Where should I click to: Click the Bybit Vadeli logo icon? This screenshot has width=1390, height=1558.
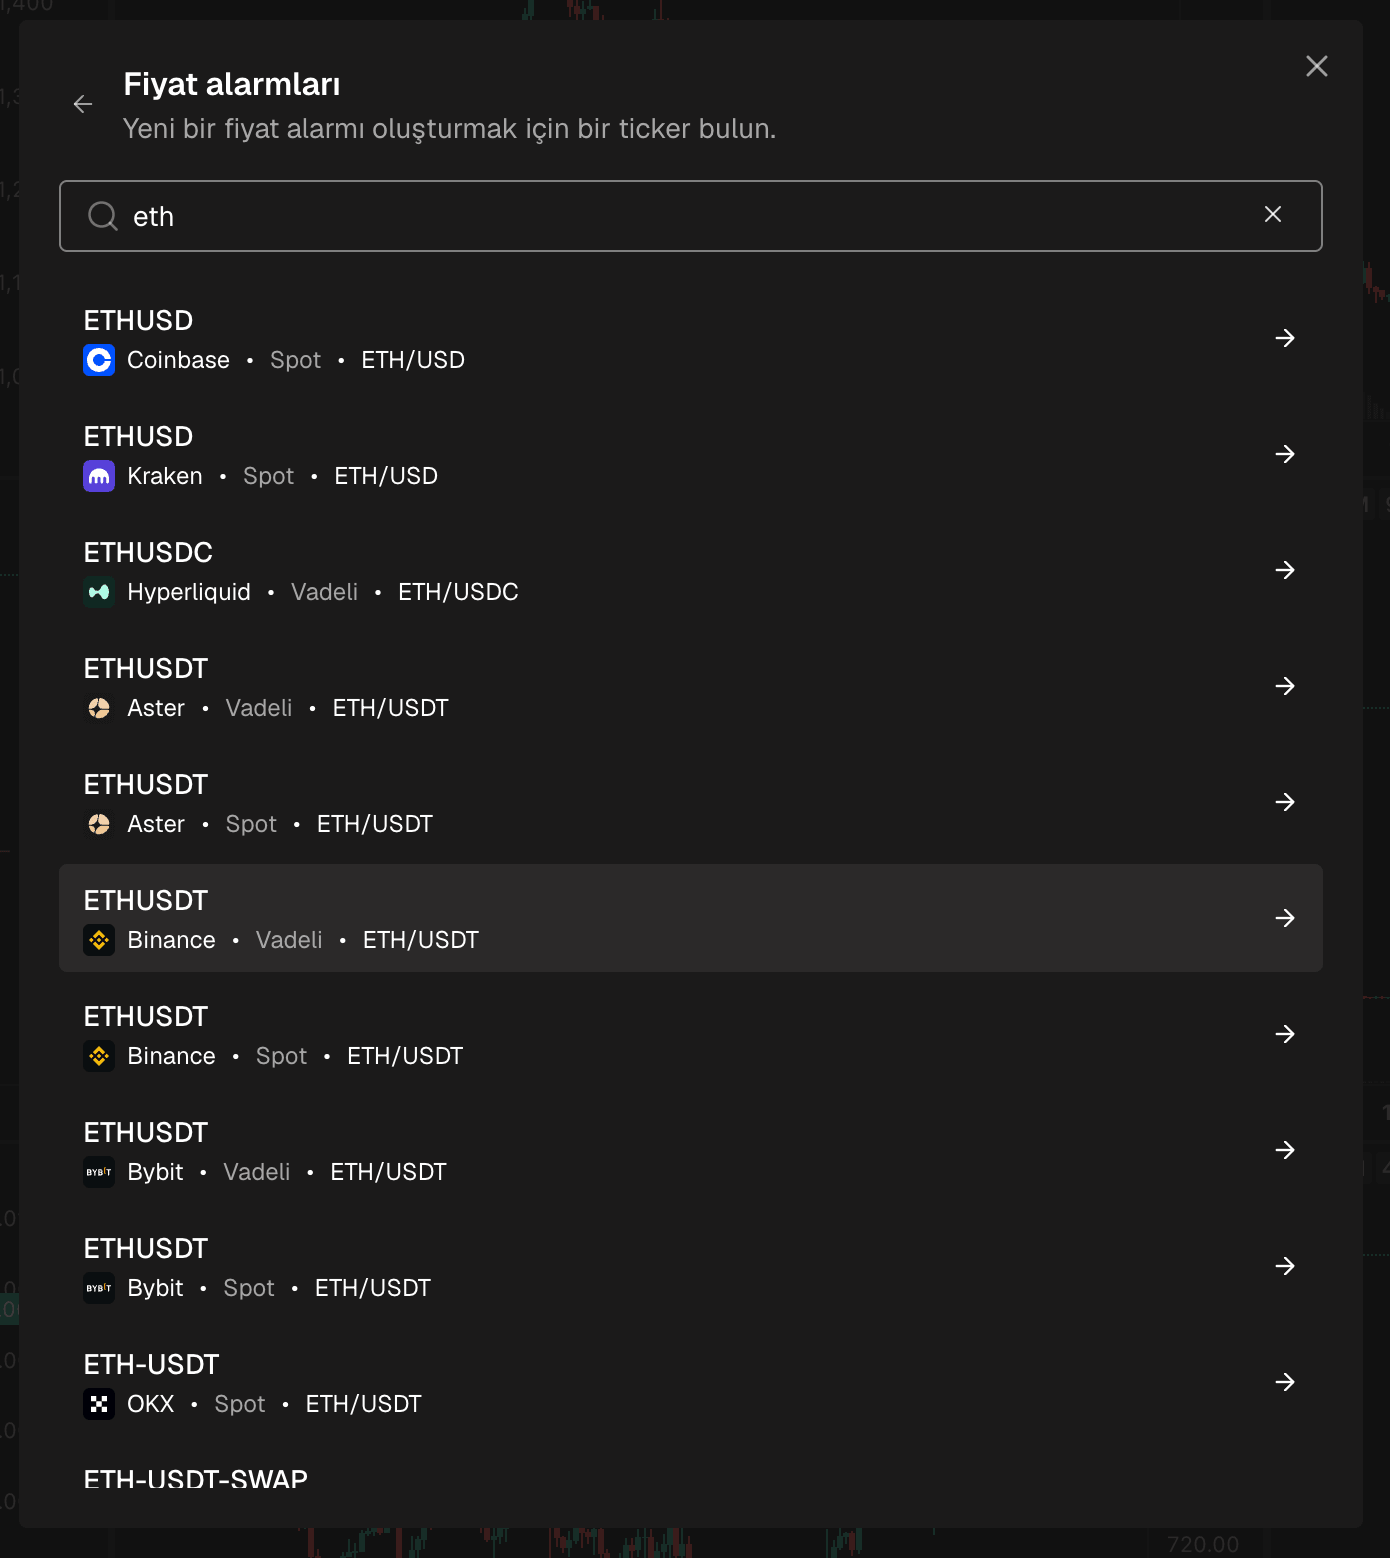[99, 1172]
